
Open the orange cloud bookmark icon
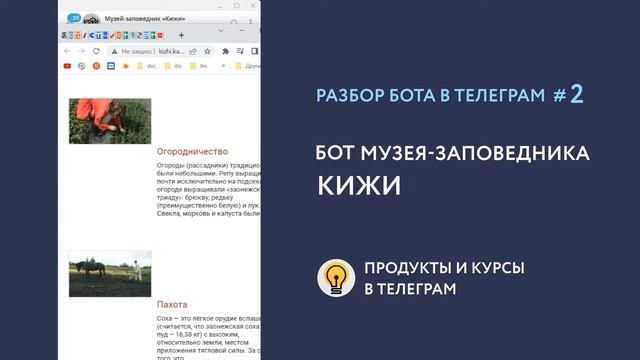point(125,66)
